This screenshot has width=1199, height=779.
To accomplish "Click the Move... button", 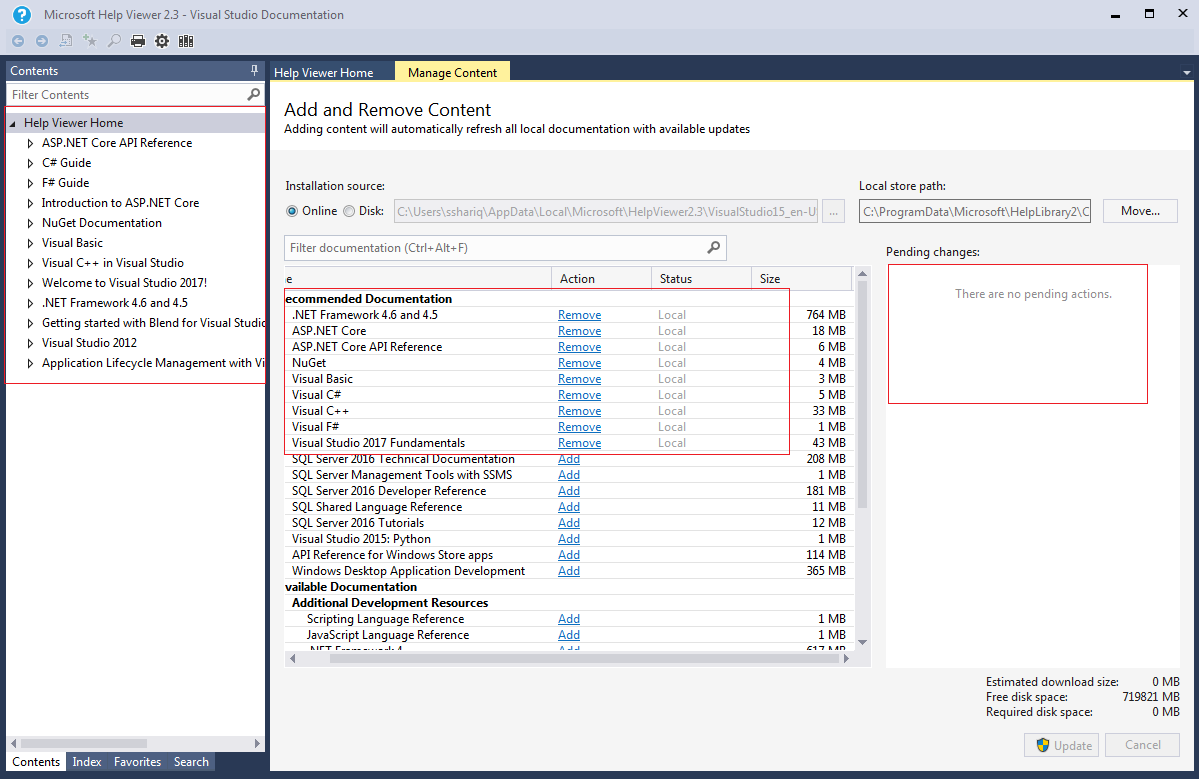I will pos(1140,211).
